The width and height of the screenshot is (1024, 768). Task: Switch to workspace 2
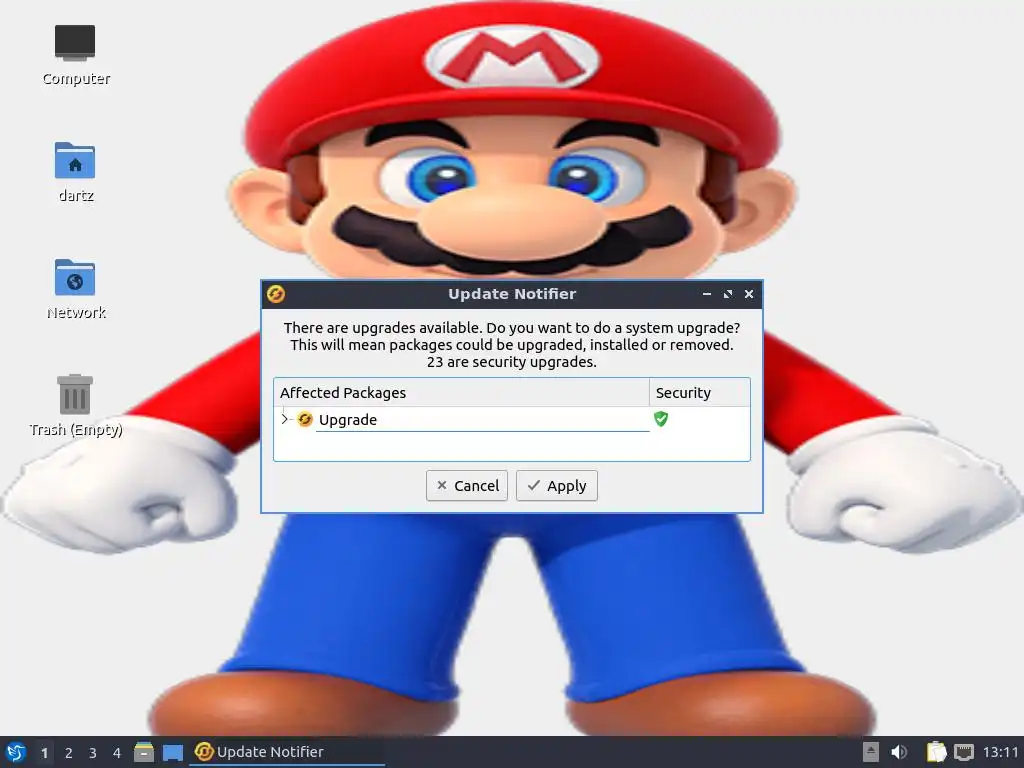pos(69,753)
